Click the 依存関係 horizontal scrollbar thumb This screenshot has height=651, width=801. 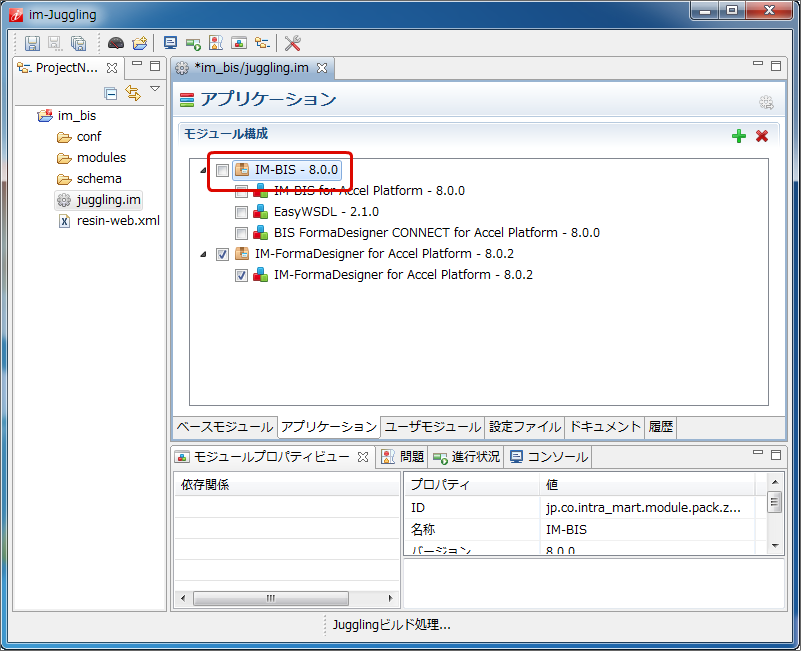271,598
